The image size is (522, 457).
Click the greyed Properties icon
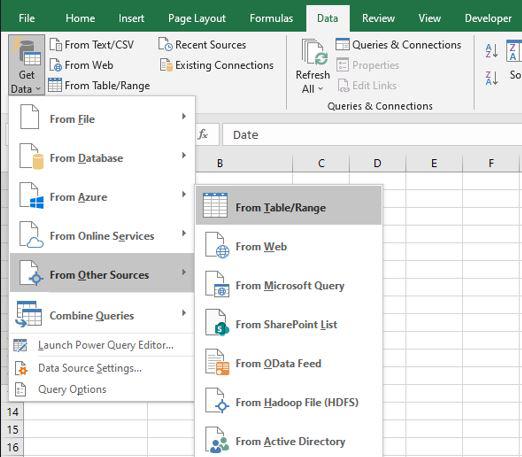click(x=342, y=65)
